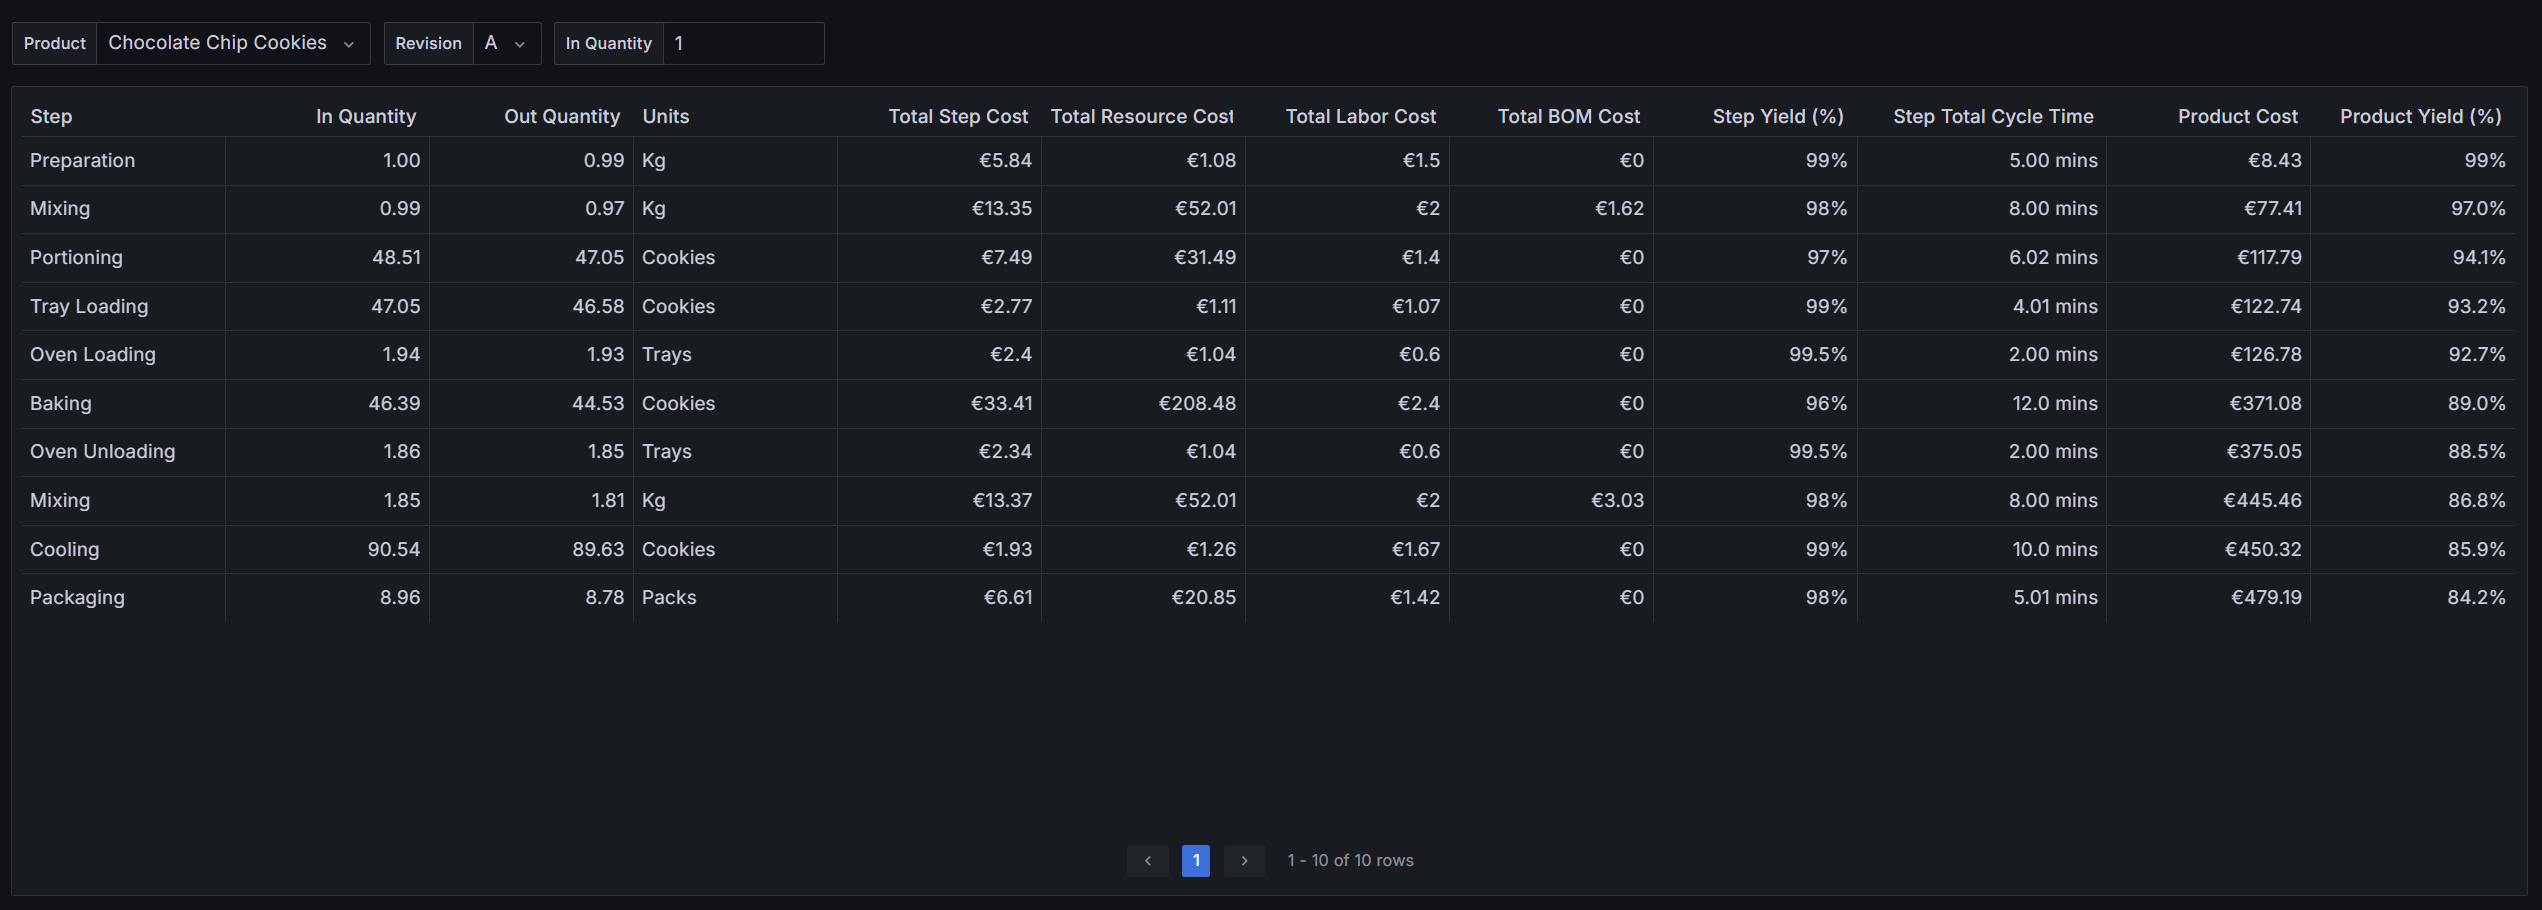Click the Total Labor Cost header
The width and height of the screenshot is (2542, 910).
coord(1360,116)
